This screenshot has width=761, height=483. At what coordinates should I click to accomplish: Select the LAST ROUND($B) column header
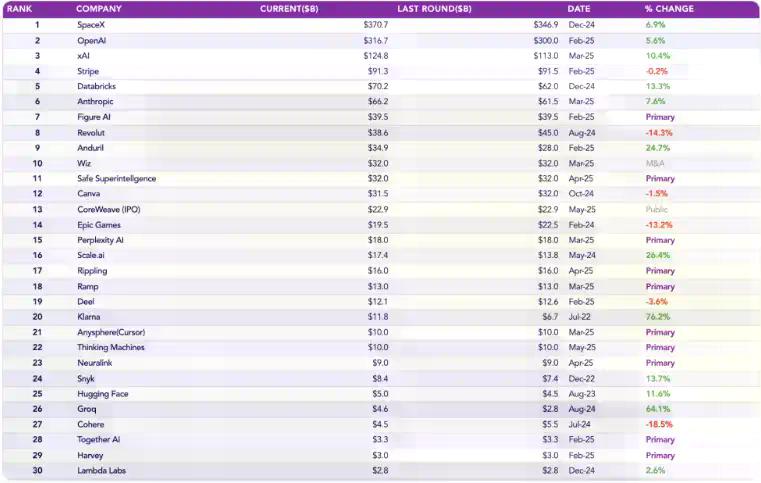coord(435,9)
